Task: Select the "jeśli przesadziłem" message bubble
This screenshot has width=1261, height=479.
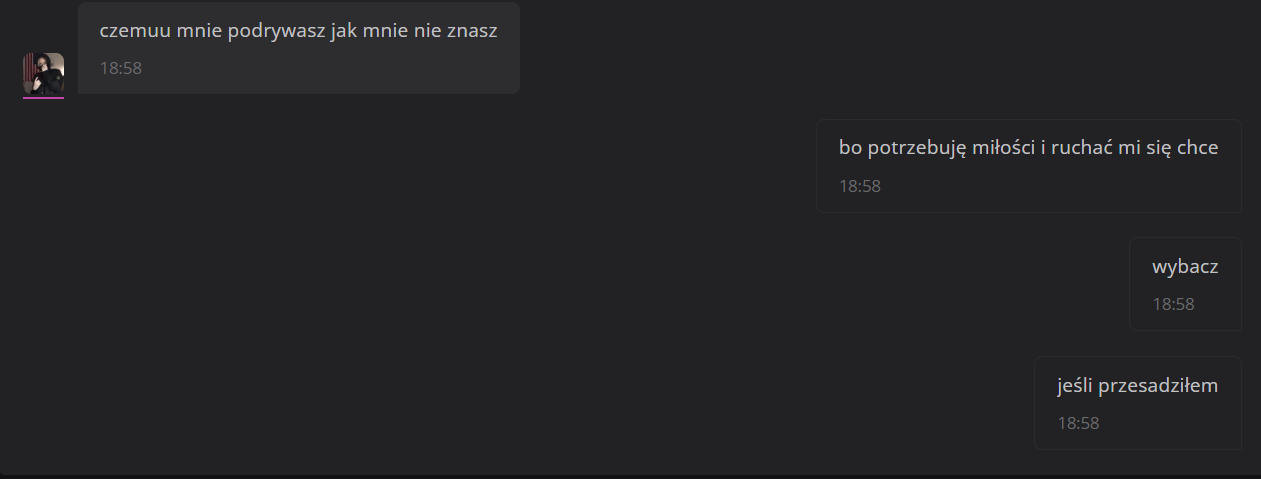Action: pos(1137,403)
